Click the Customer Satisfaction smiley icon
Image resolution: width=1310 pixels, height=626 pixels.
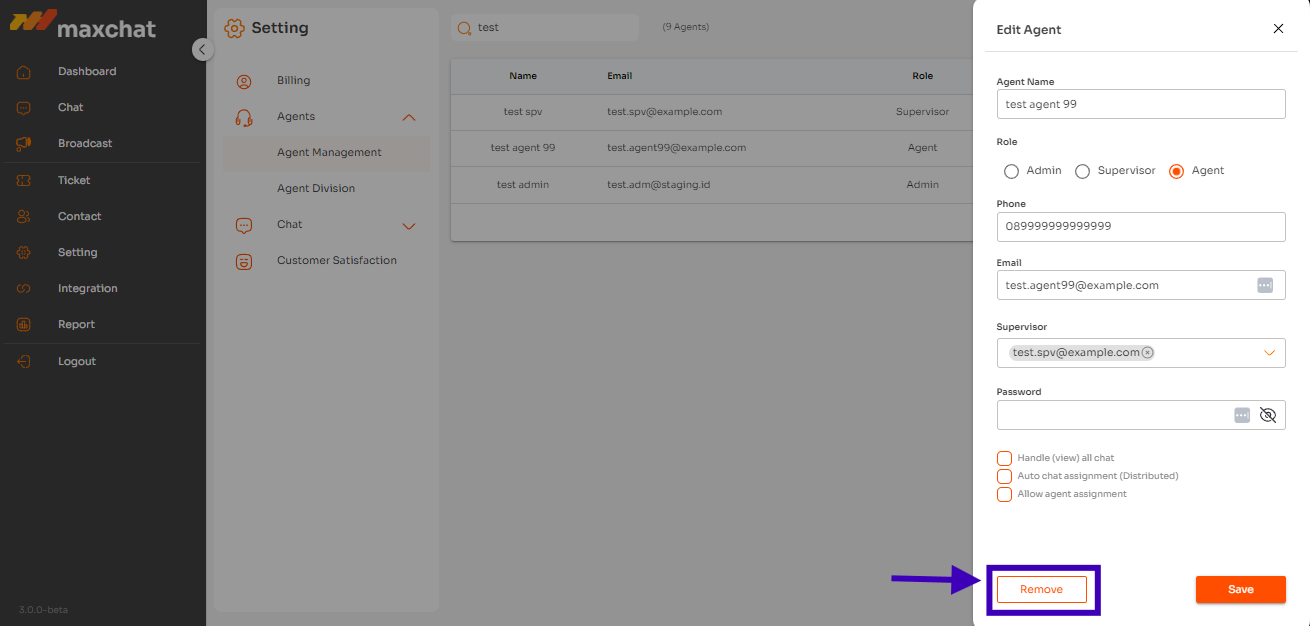point(244,262)
